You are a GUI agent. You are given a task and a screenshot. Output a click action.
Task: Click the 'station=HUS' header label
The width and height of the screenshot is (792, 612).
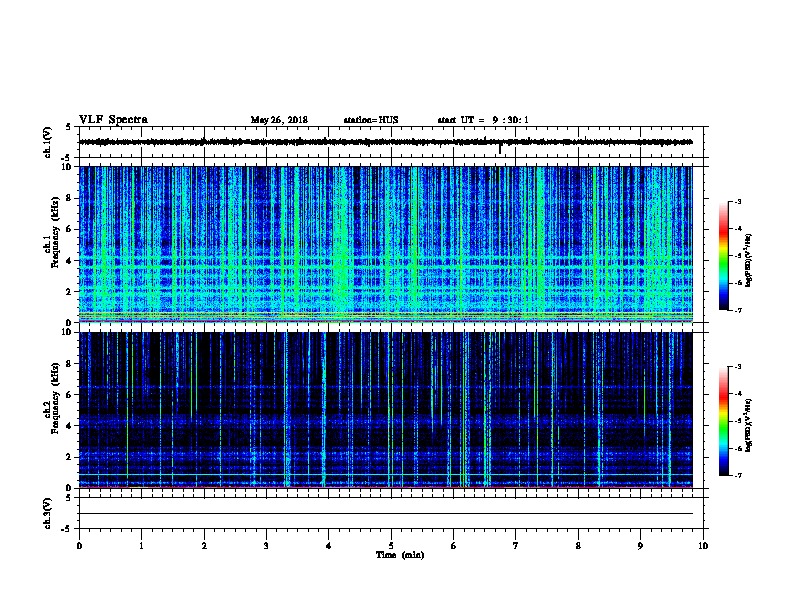[x=371, y=120]
